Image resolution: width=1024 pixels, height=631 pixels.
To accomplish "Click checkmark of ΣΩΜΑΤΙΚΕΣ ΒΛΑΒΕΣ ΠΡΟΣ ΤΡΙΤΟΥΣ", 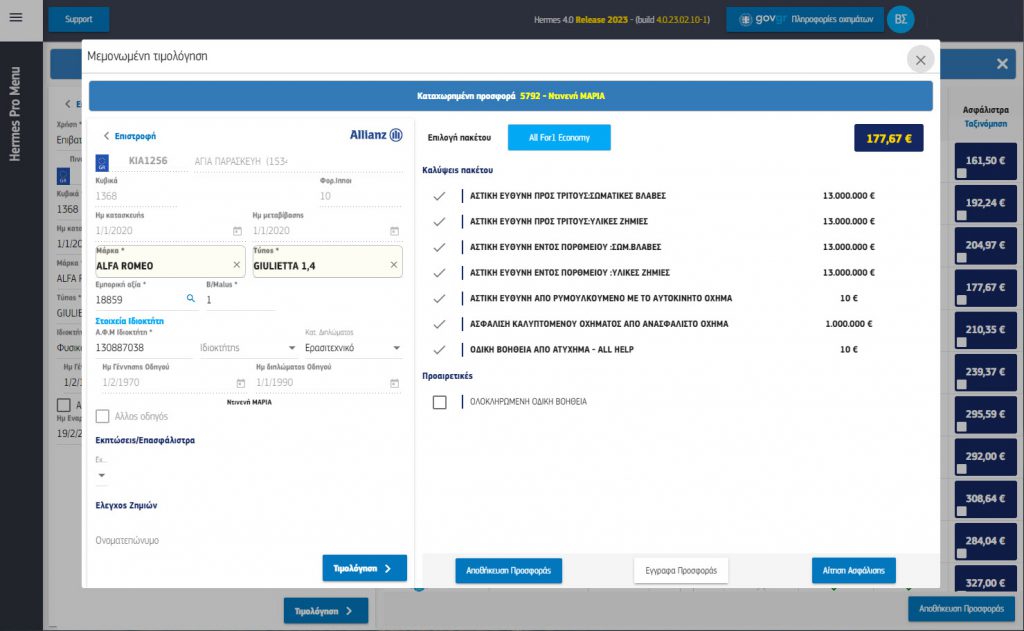I will point(440,196).
